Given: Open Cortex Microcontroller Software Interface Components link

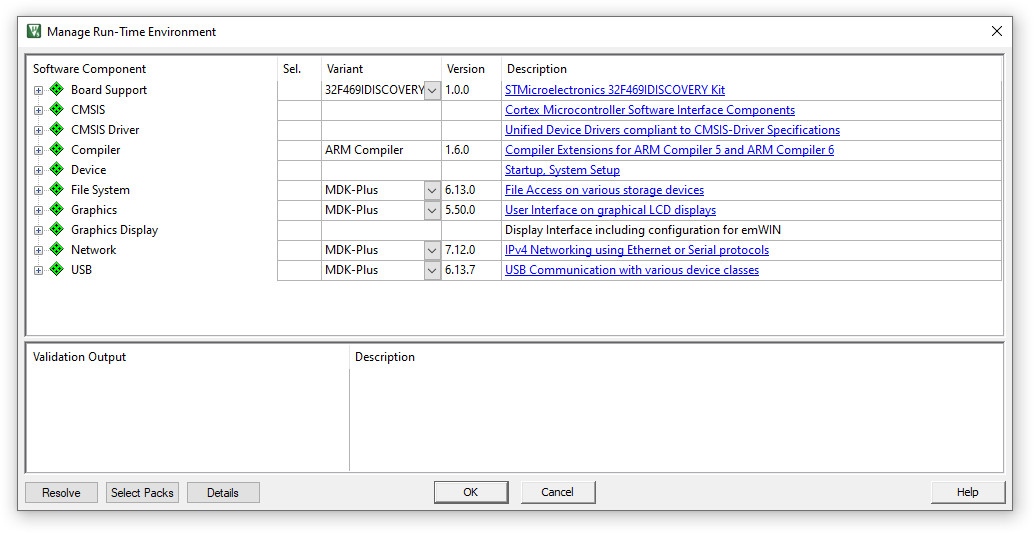Looking at the screenshot, I should pyautogui.click(x=650, y=110).
